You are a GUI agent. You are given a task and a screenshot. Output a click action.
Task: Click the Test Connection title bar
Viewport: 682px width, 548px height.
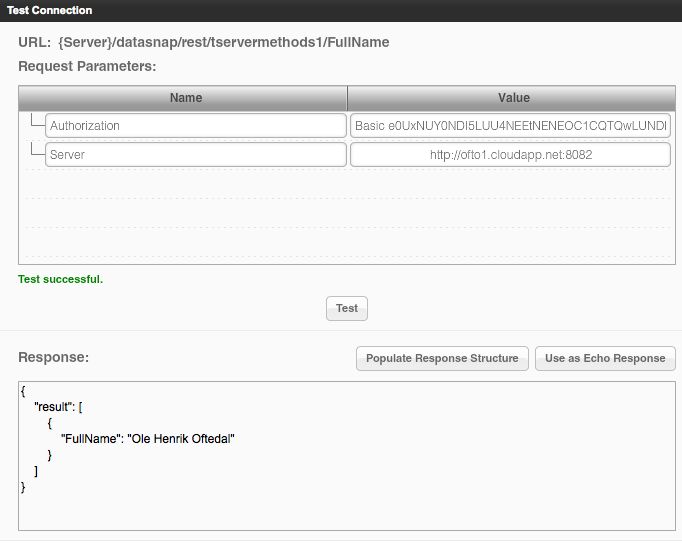coord(340,10)
